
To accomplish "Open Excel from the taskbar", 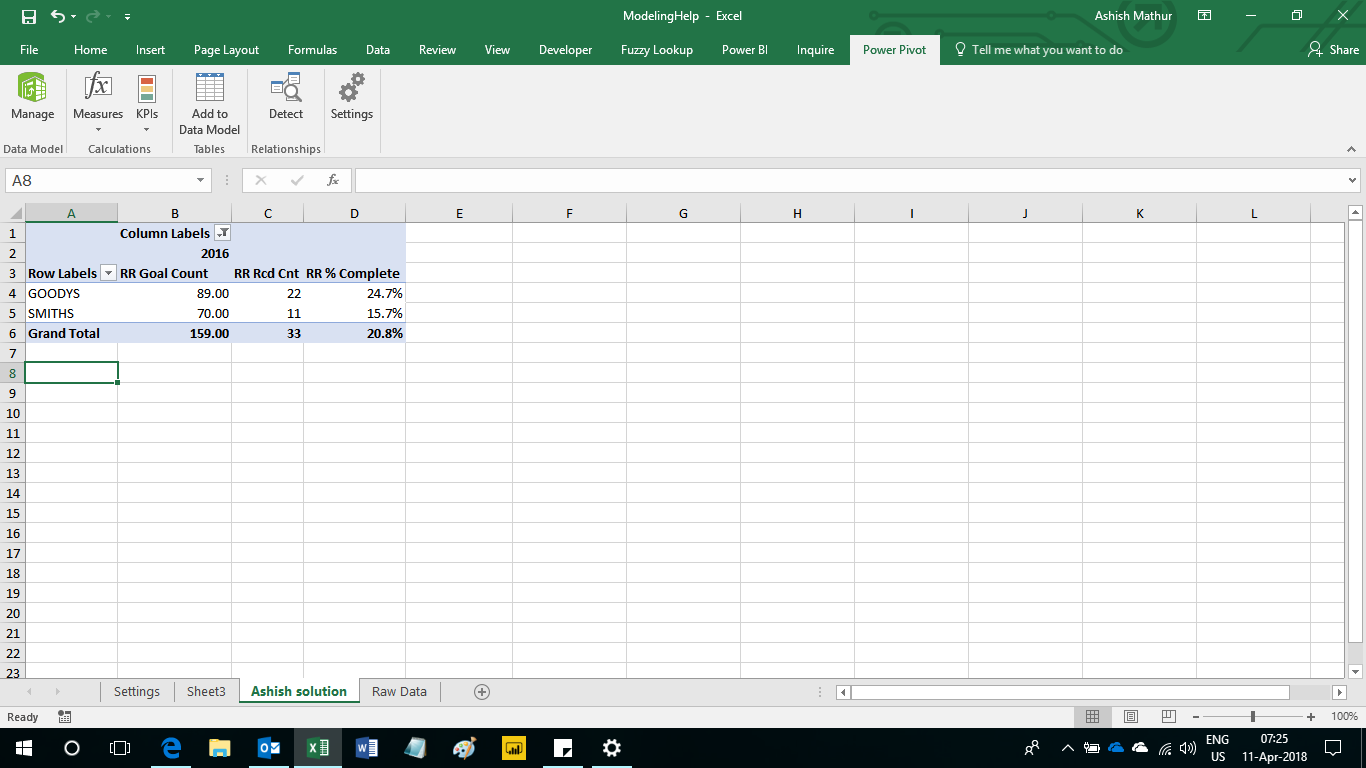I will point(318,748).
